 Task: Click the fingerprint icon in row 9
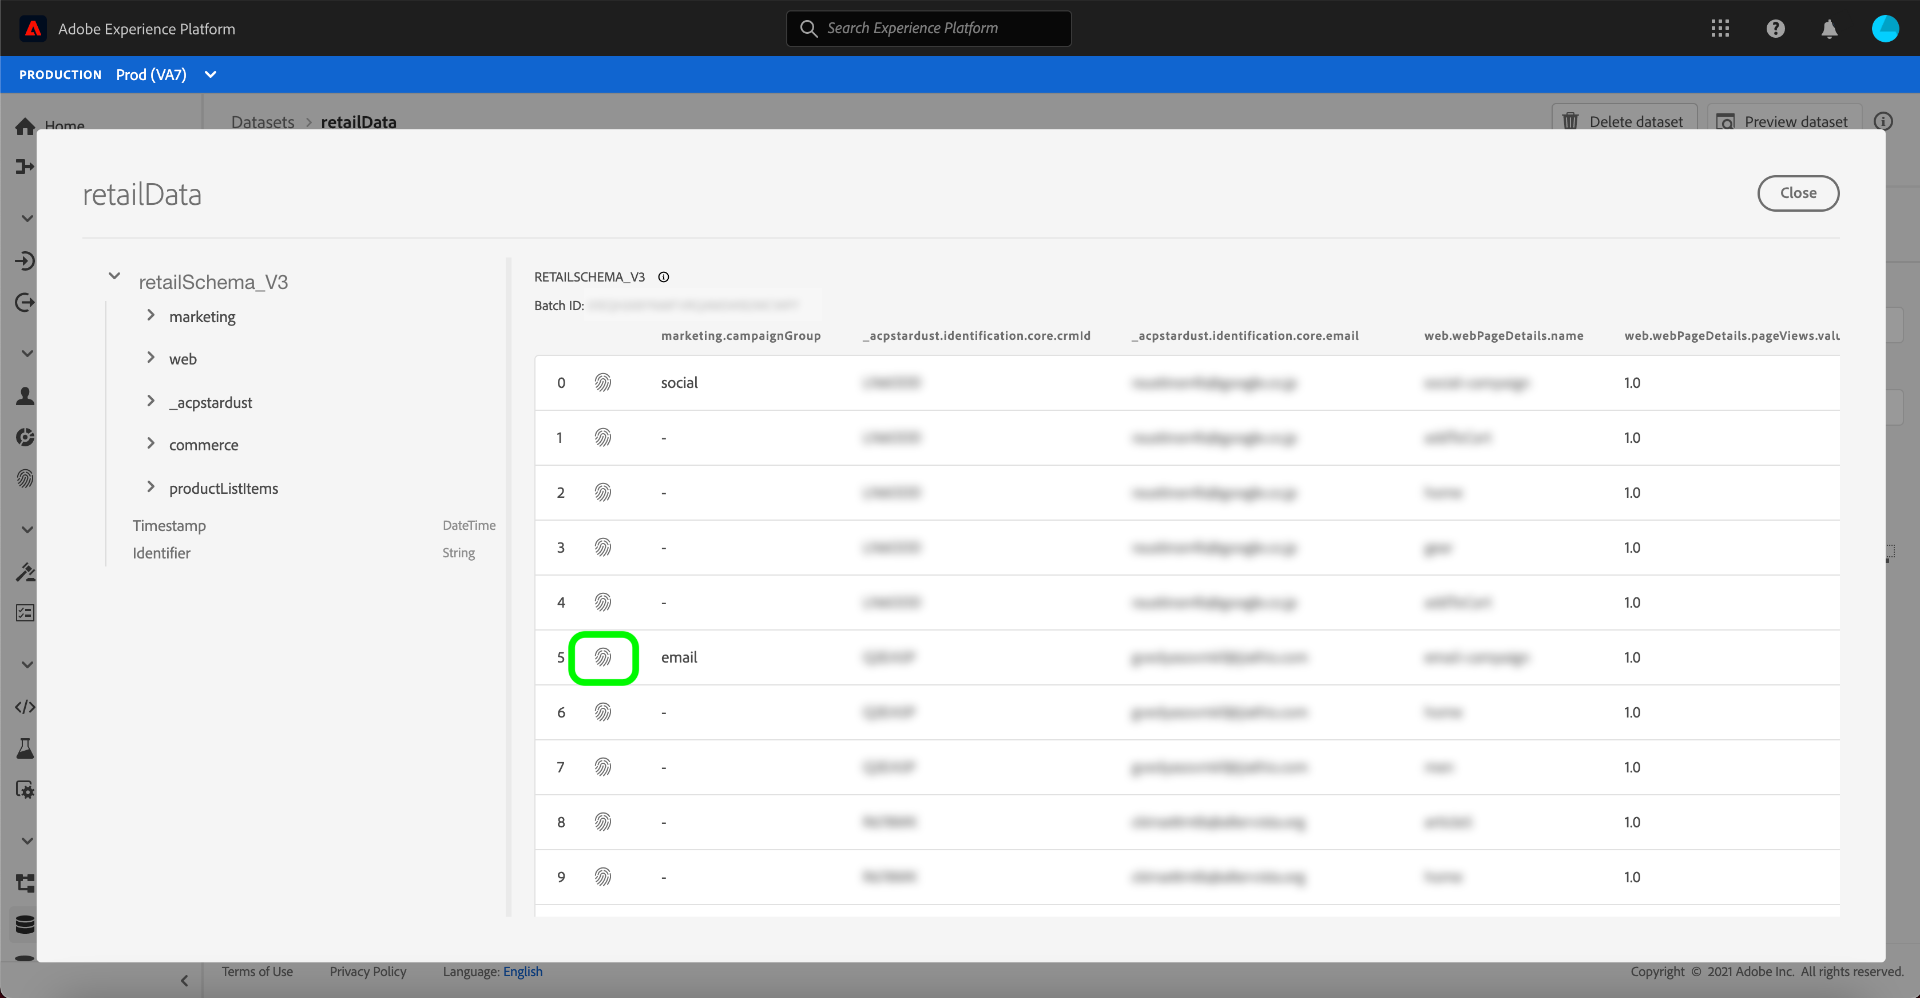click(603, 878)
